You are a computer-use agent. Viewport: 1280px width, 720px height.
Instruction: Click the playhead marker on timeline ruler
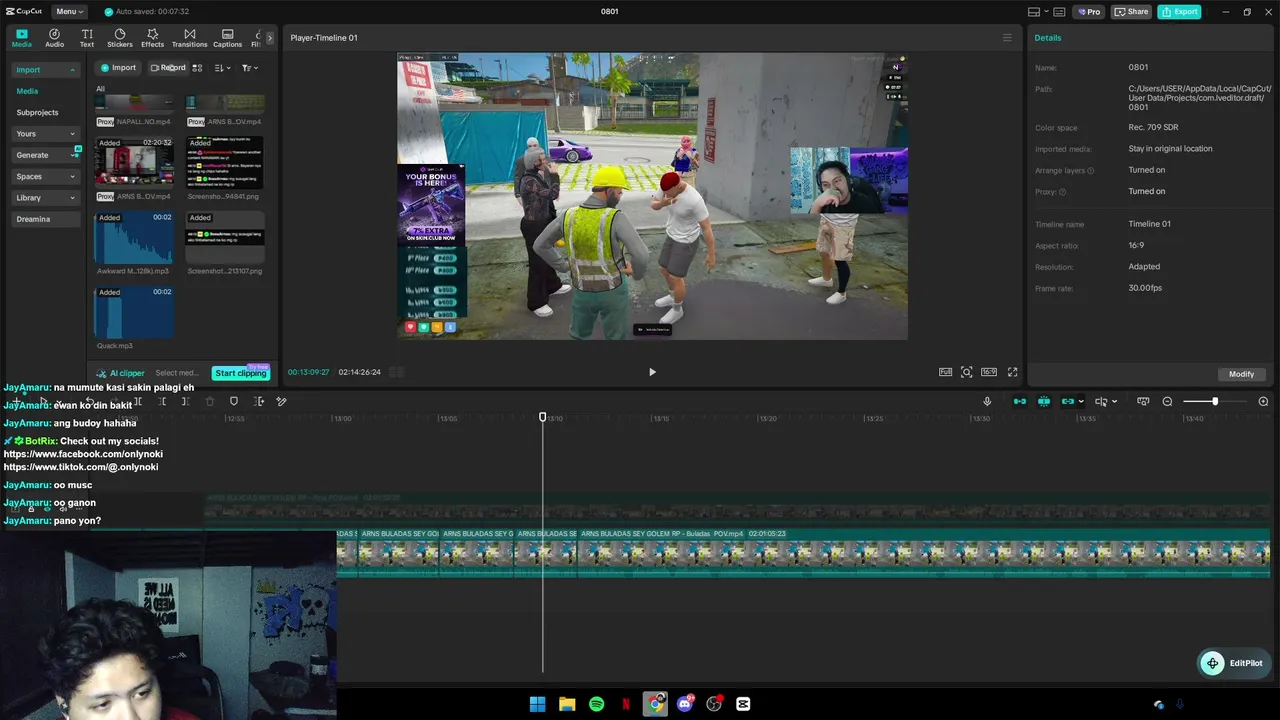pyautogui.click(x=543, y=417)
